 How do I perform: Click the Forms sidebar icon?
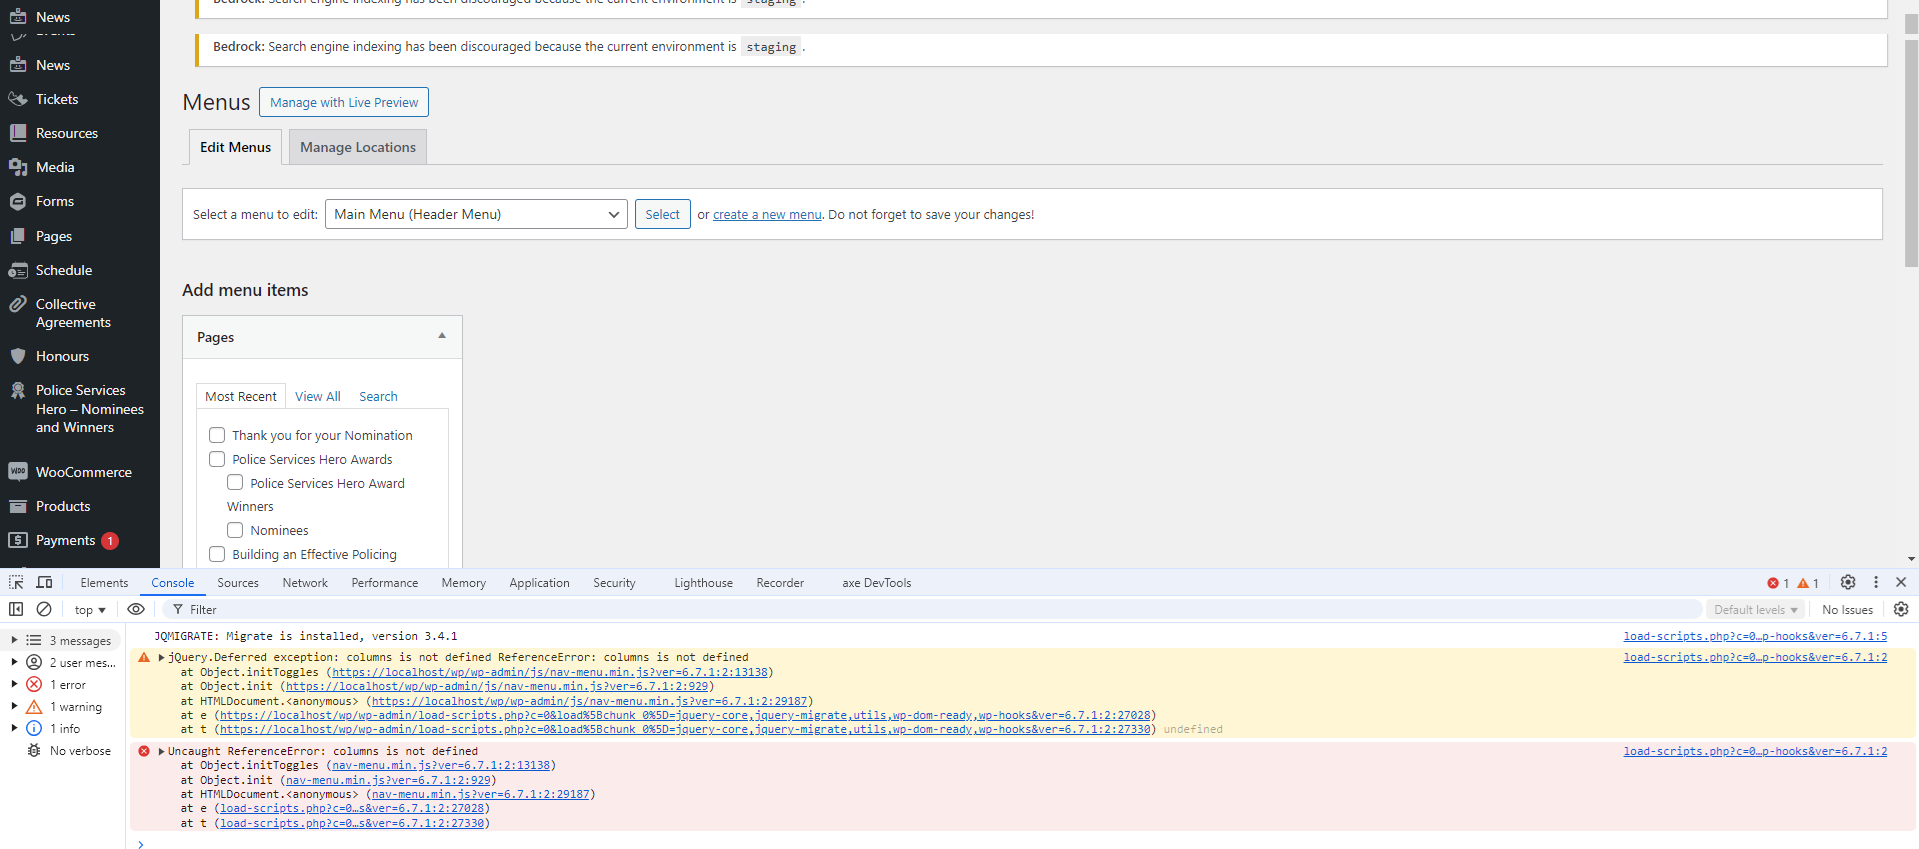point(17,201)
